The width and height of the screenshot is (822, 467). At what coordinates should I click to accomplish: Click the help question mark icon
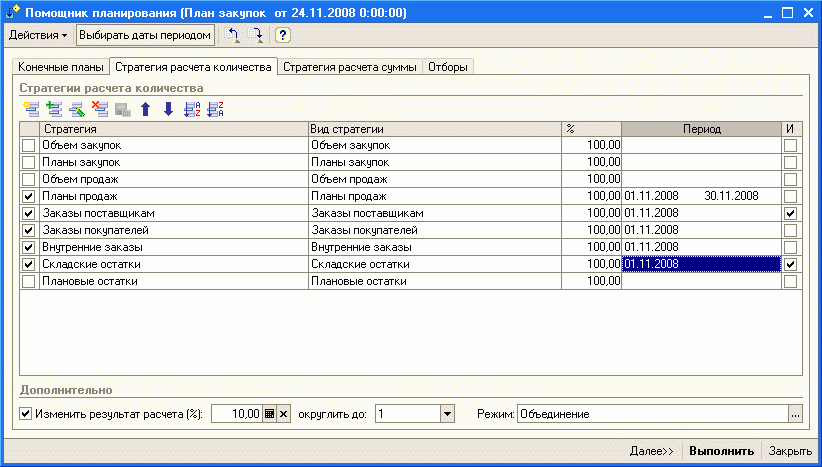(283, 35)
